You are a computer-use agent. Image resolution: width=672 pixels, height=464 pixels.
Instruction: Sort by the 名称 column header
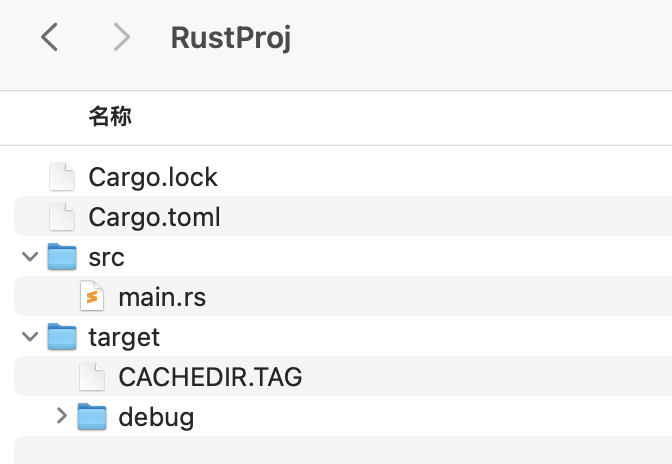click(110, 117)
